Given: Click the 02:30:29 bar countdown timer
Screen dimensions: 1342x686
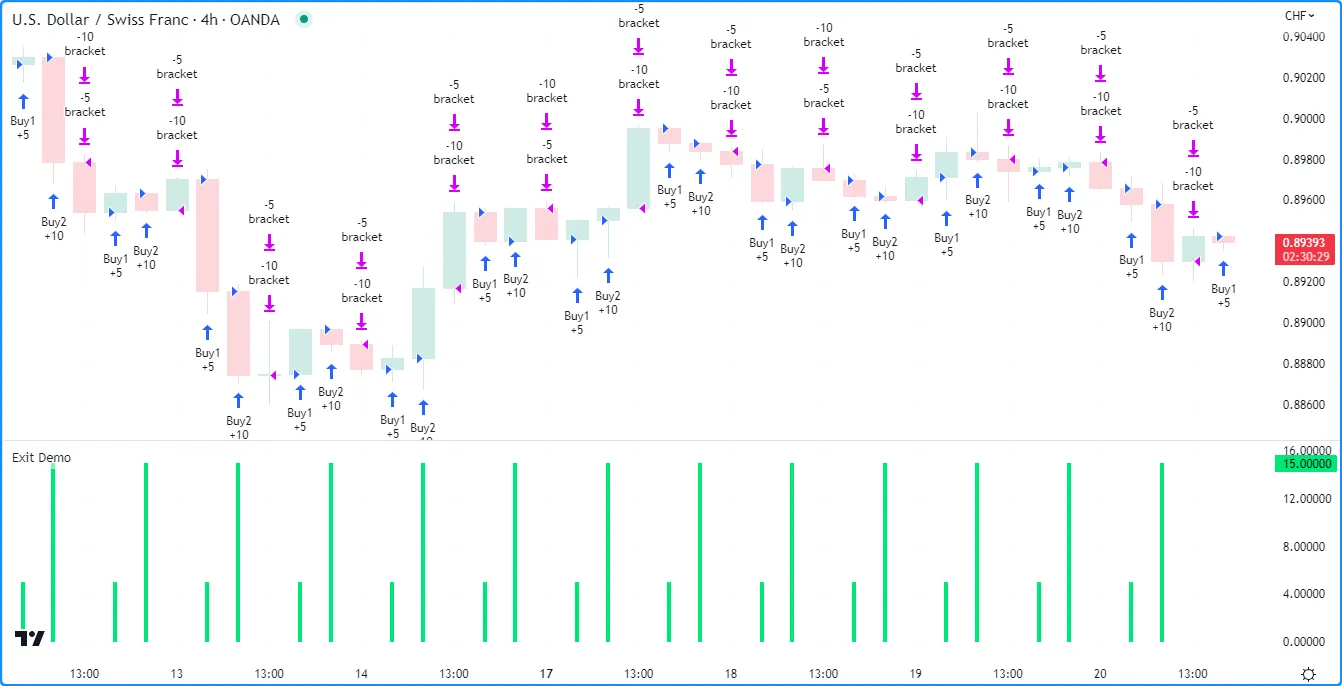Looking at the screenshot, I should (x=1303, y=256).
